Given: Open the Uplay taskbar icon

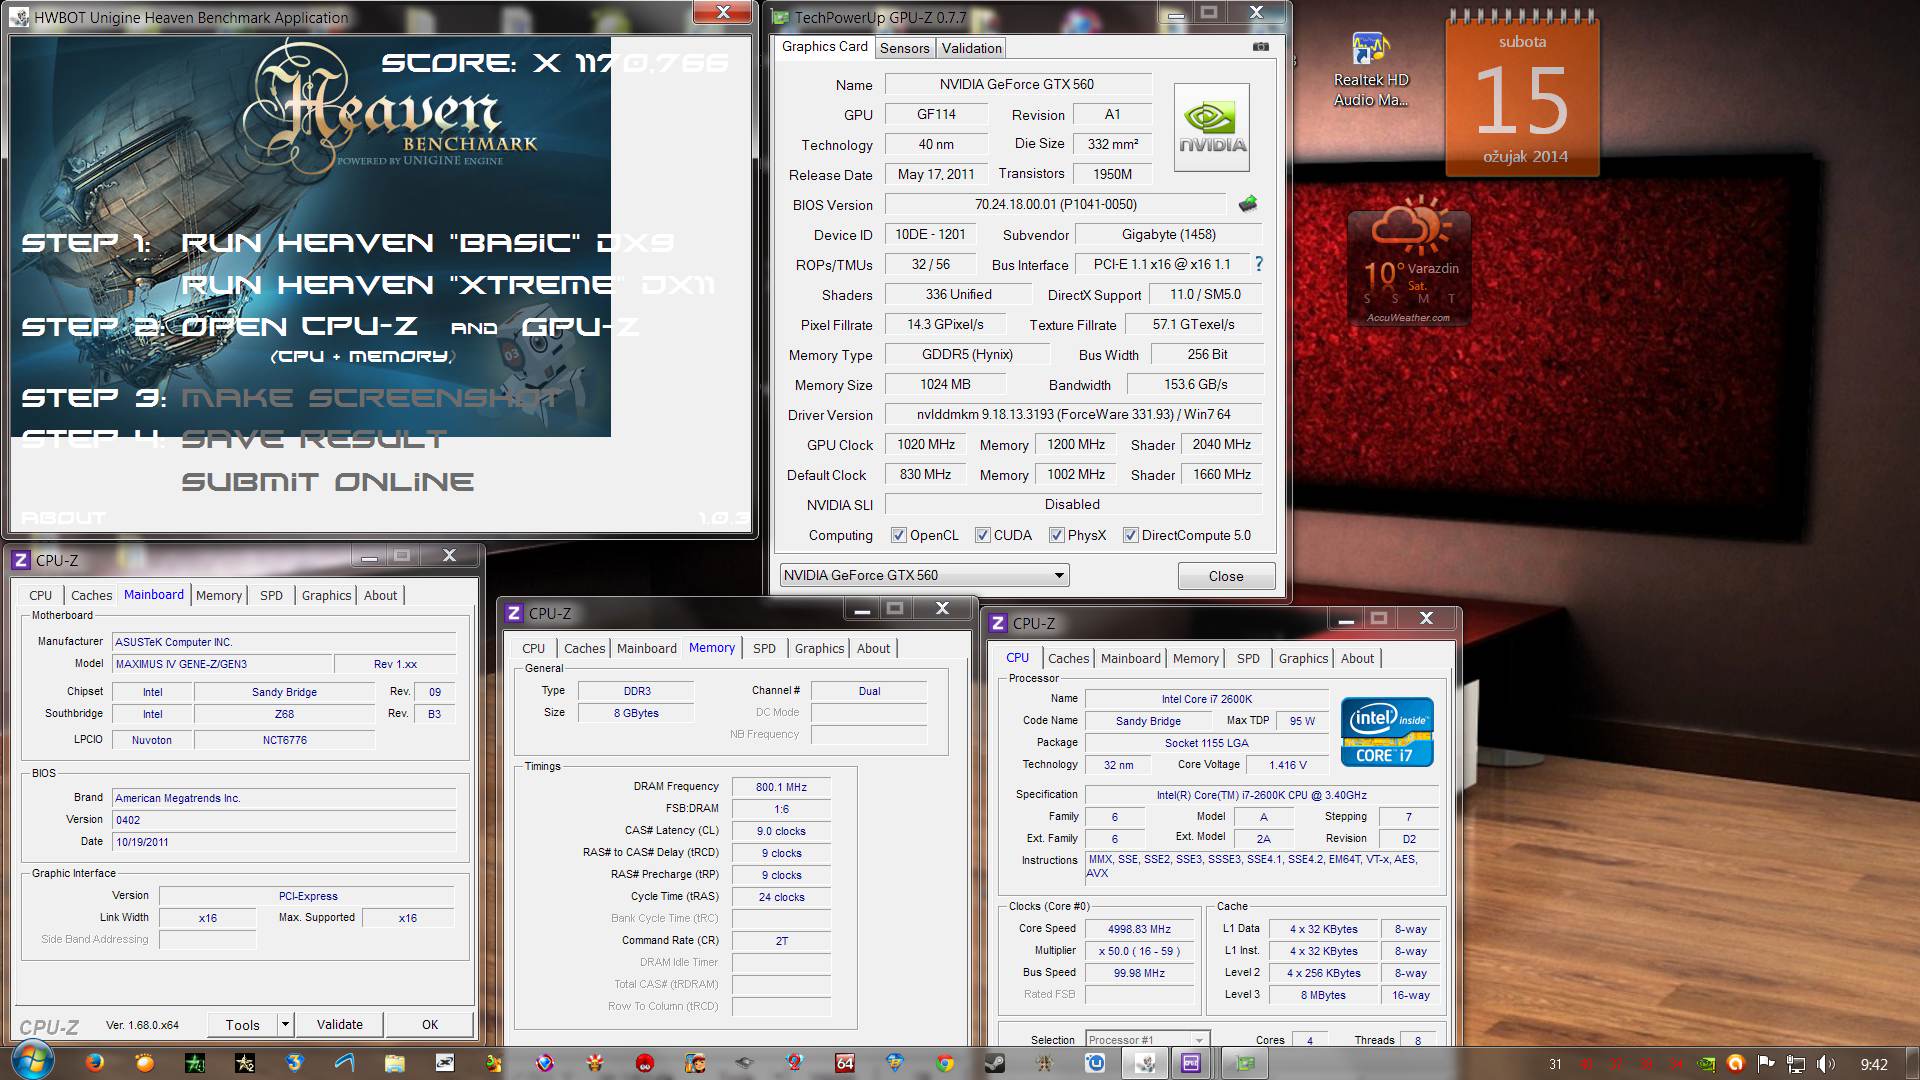Looking at the screenshot, I should point(1095,1062).
